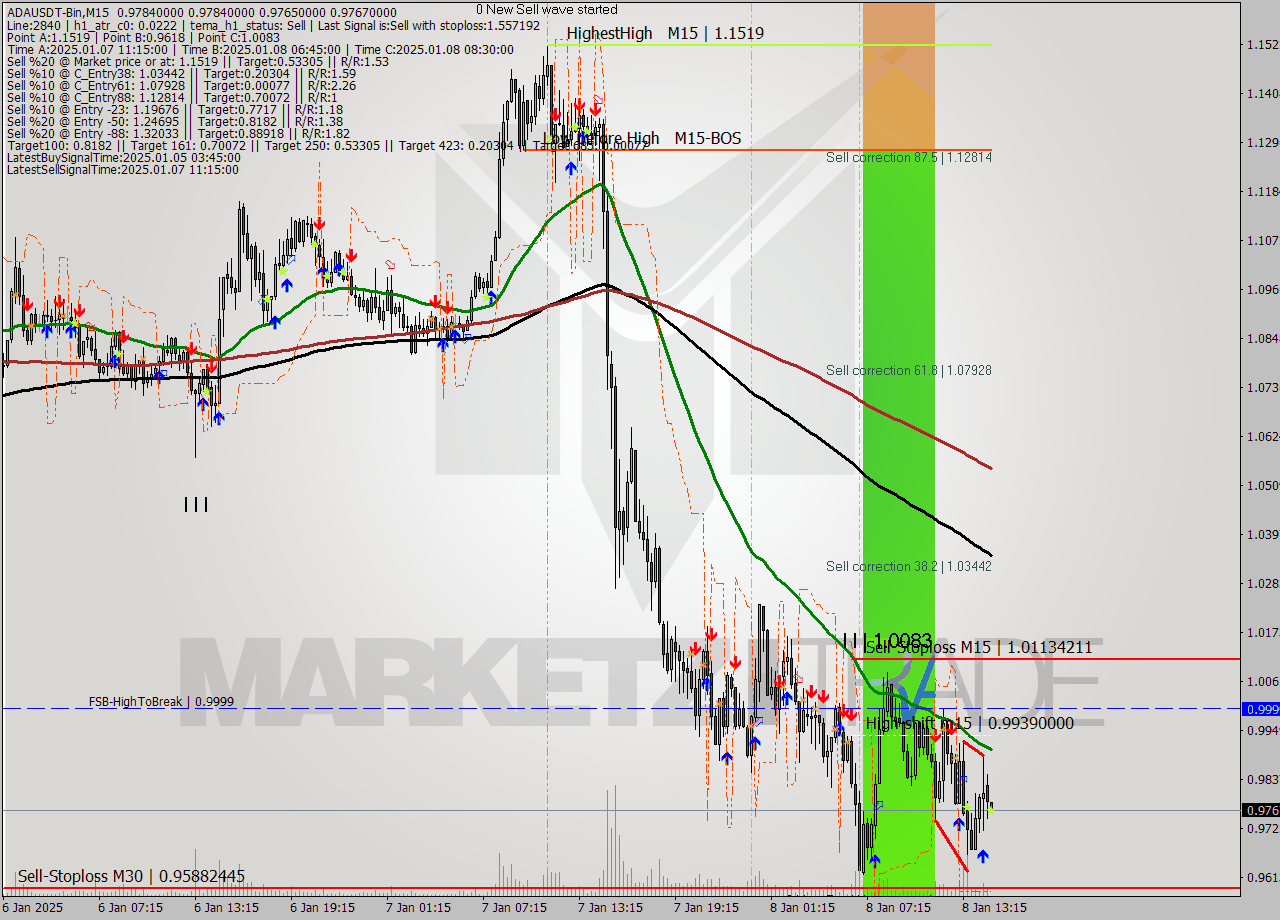
Task: Click the LatestSellSignalTime text line
Action: 122,169
